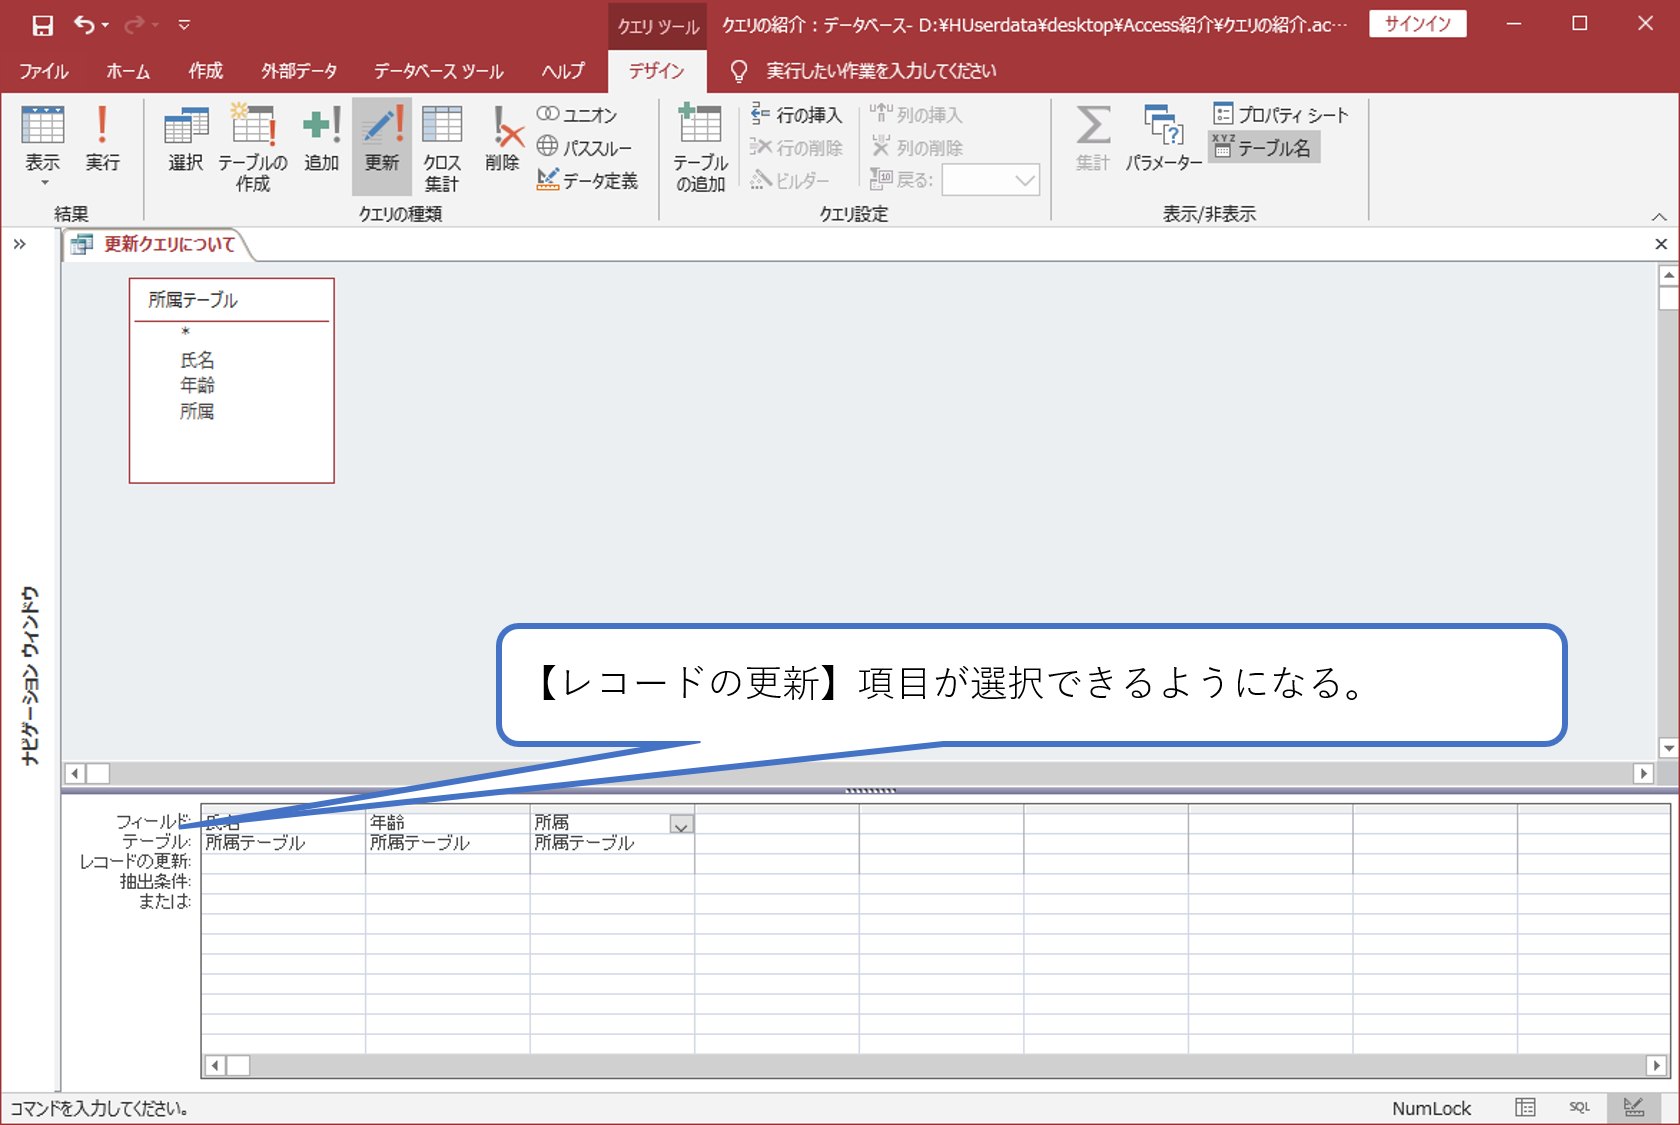The height and width of the screenshot is (1125, 1680).
Task: Select the デザイン ribbon tab
Action: (657, 71)
